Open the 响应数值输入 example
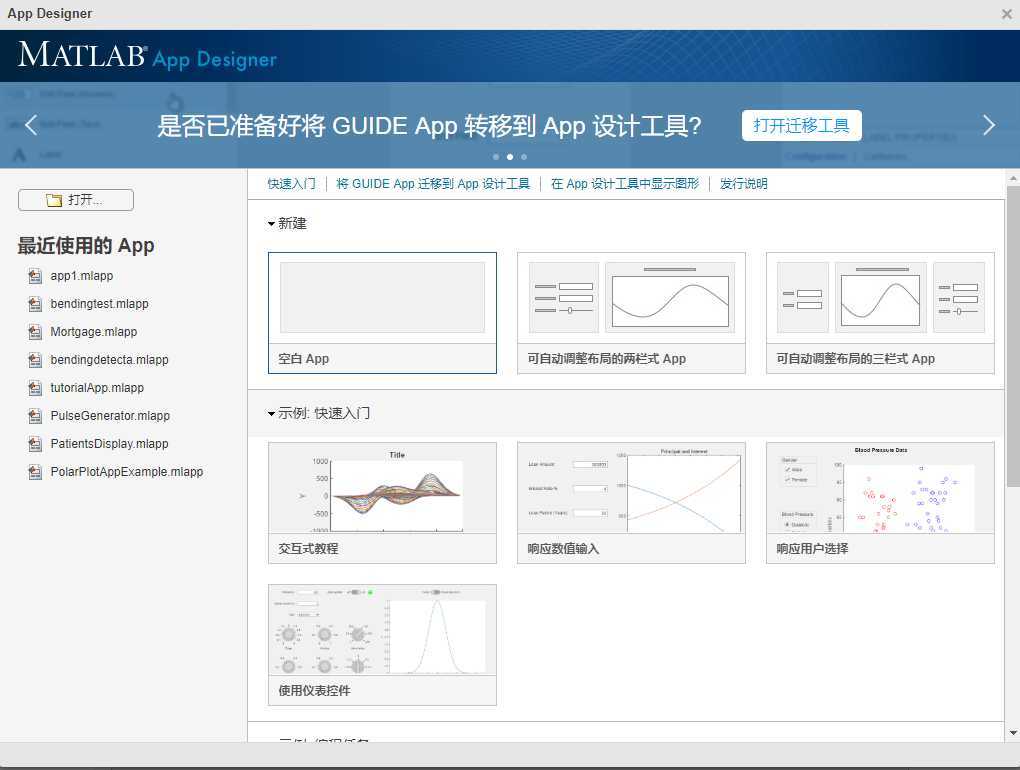 631,503
